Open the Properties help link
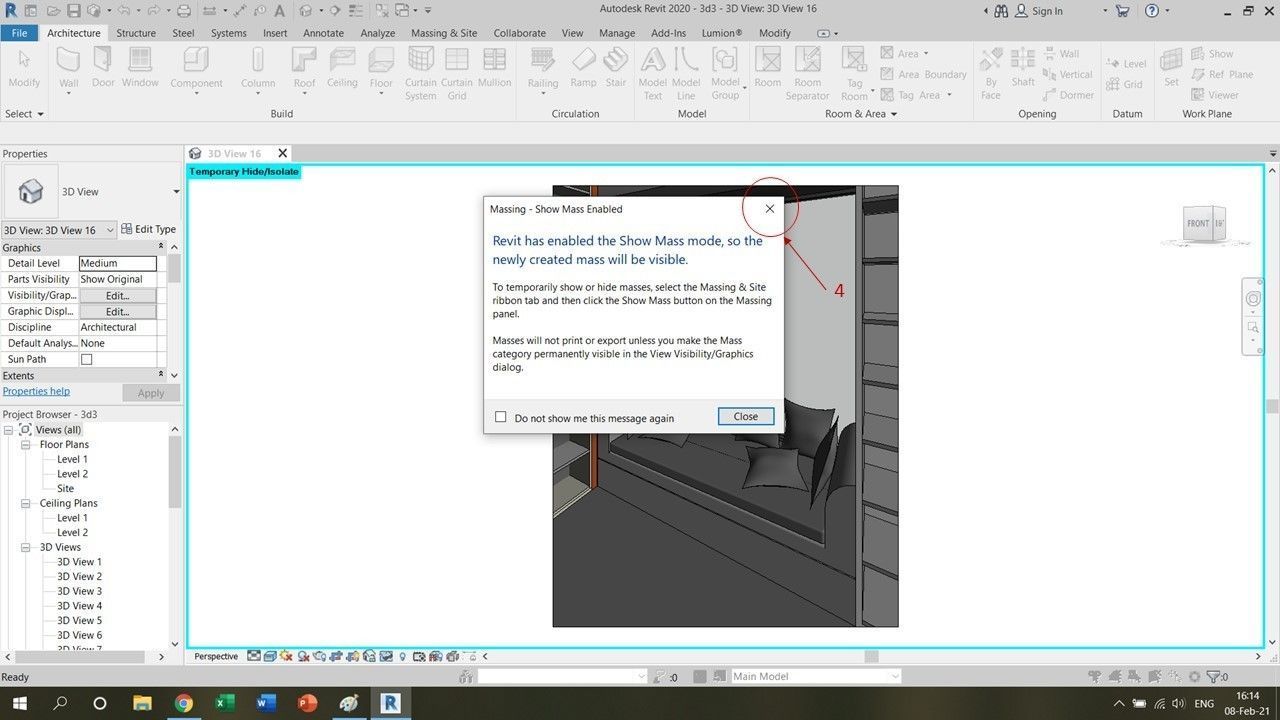 pyautogui.click(x=36, y=392)
